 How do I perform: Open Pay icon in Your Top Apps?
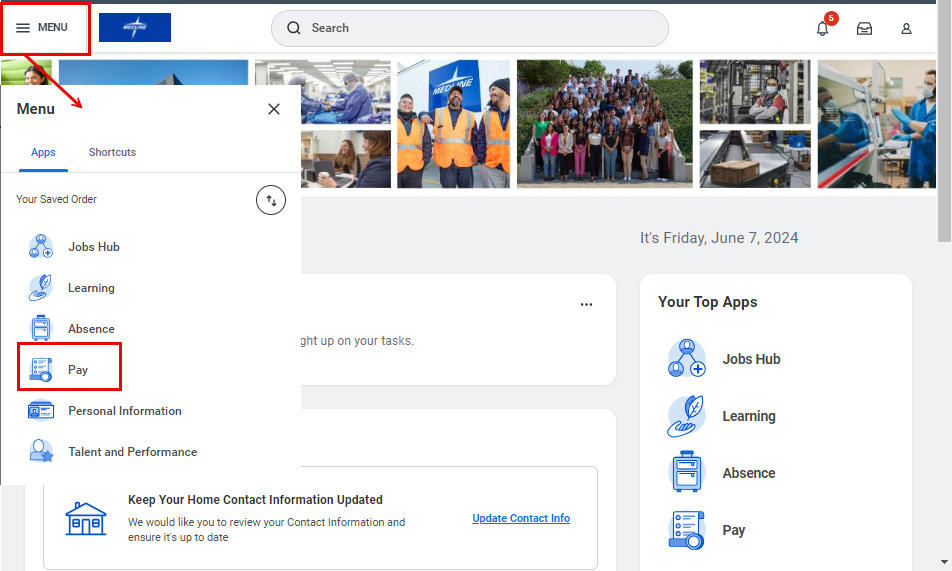click(x=687, y=530)
